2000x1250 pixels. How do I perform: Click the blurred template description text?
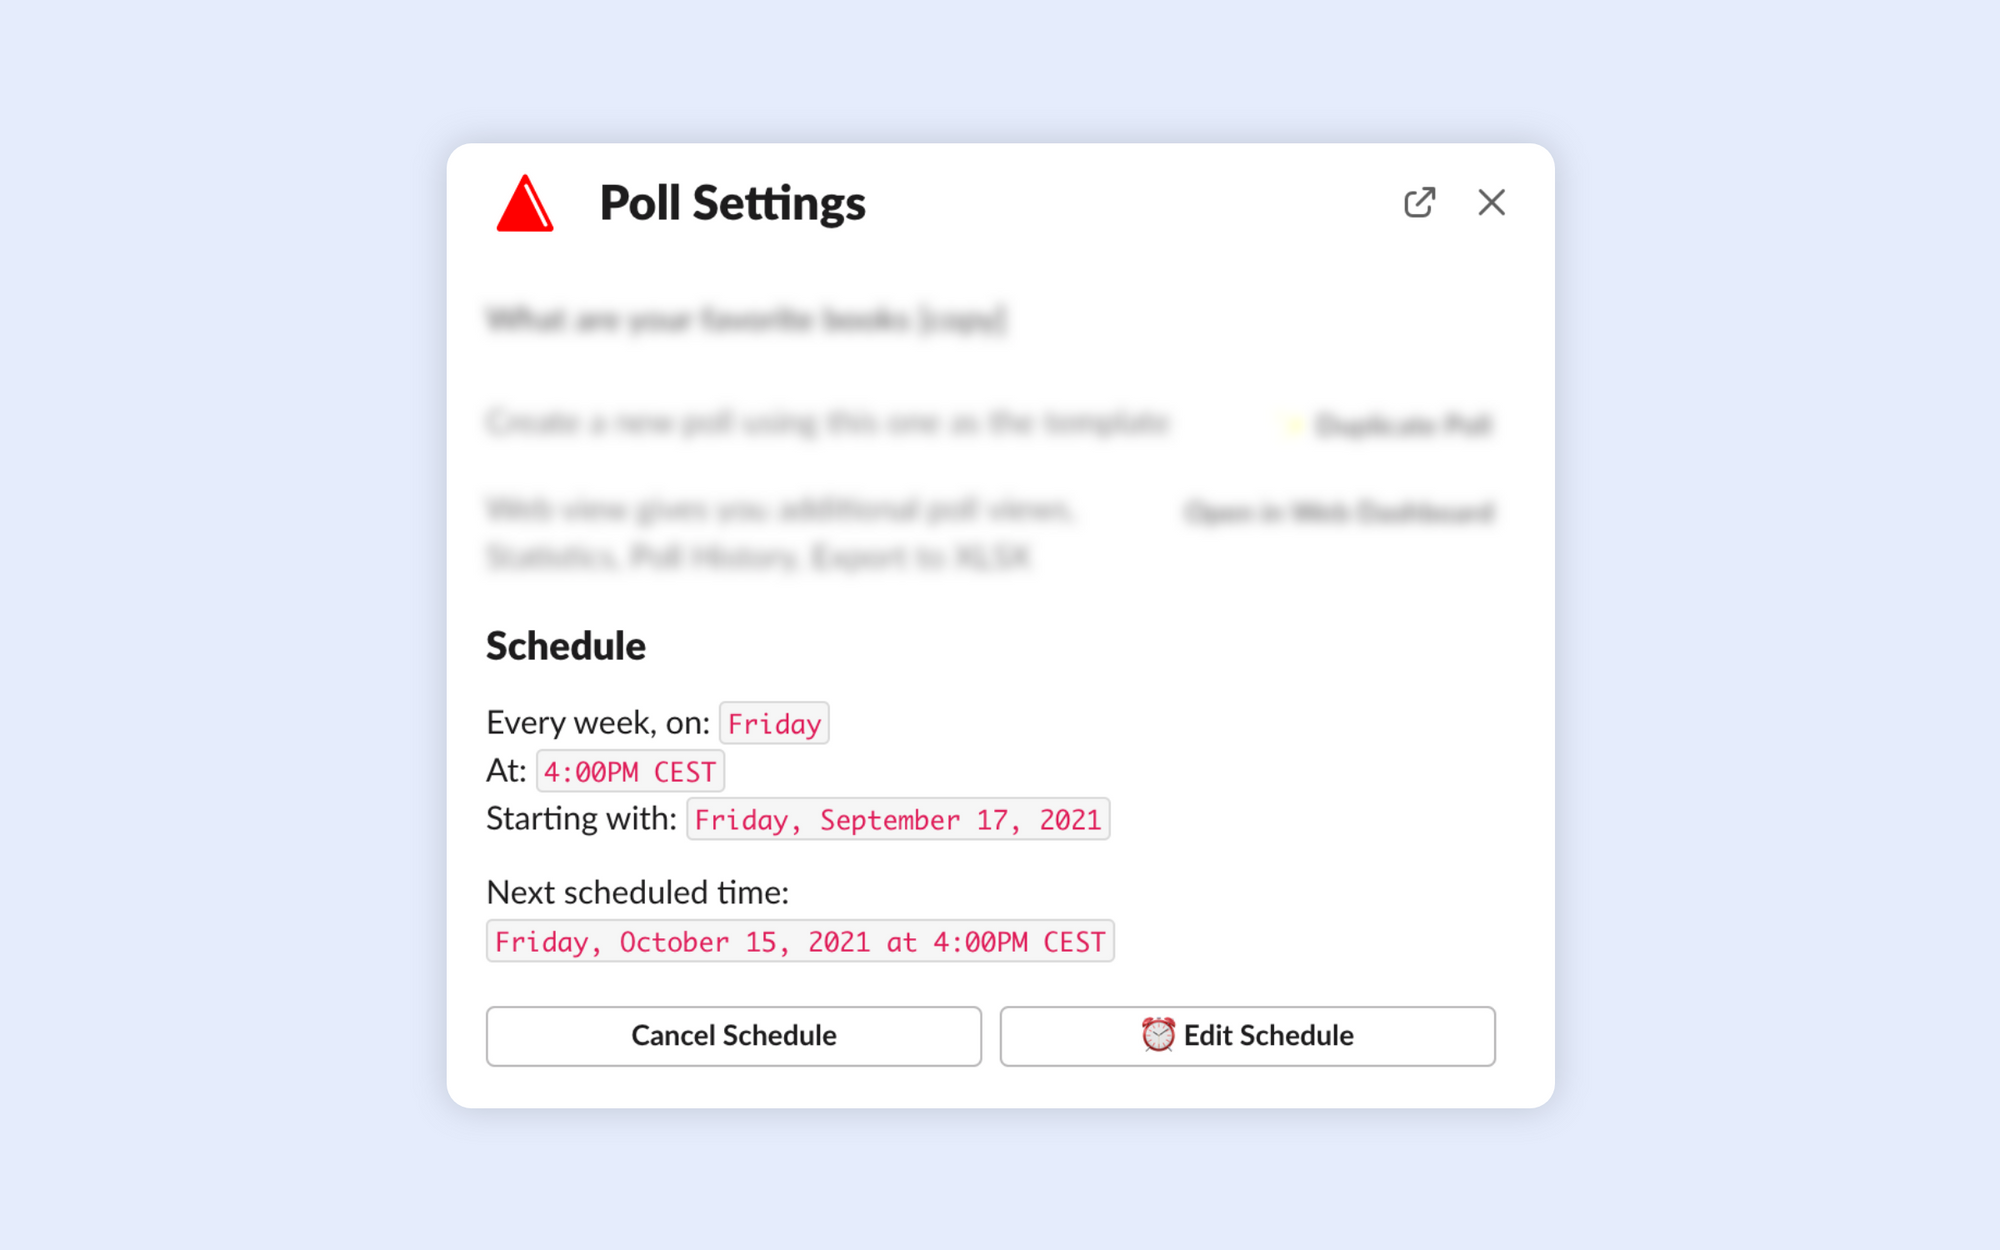click(827, 423)
